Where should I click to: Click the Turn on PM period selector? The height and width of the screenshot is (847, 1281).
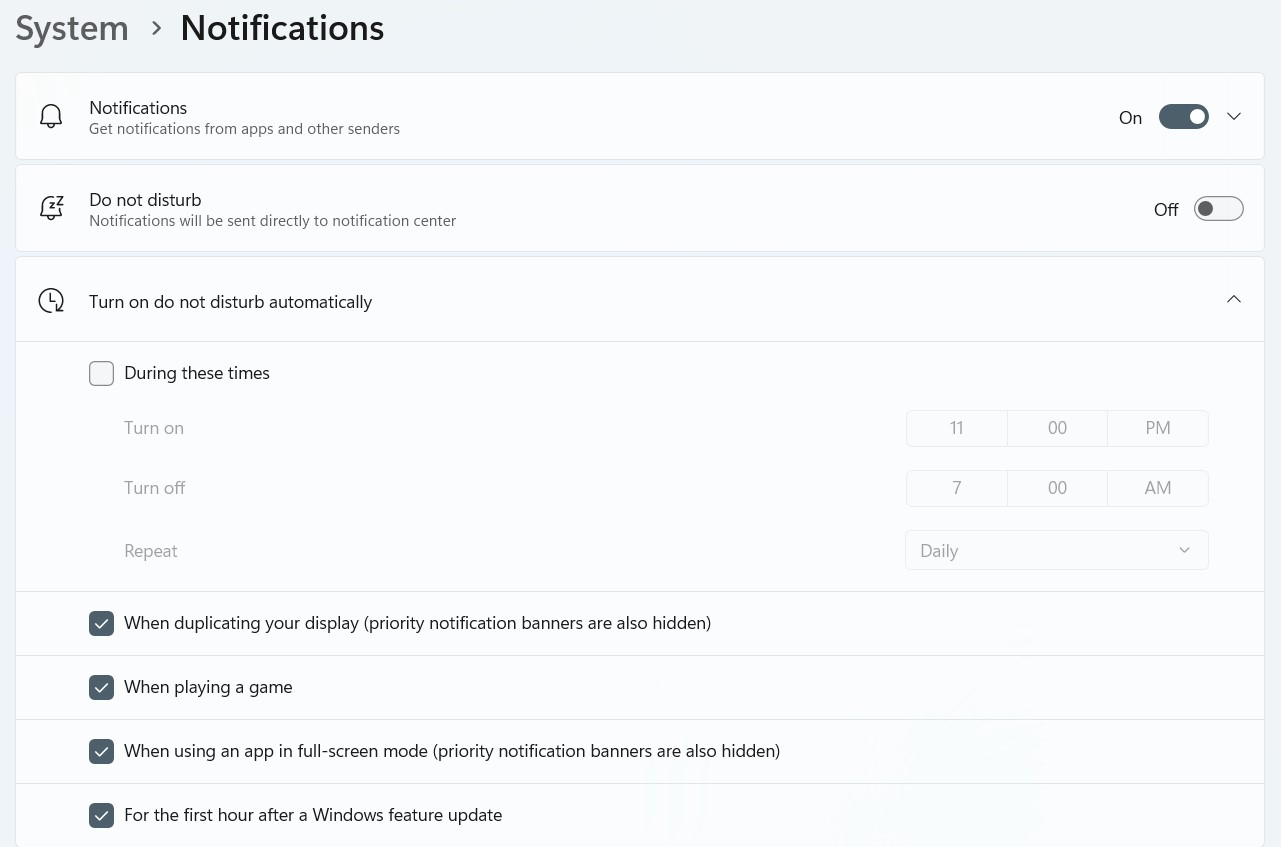coord(1157,428)
